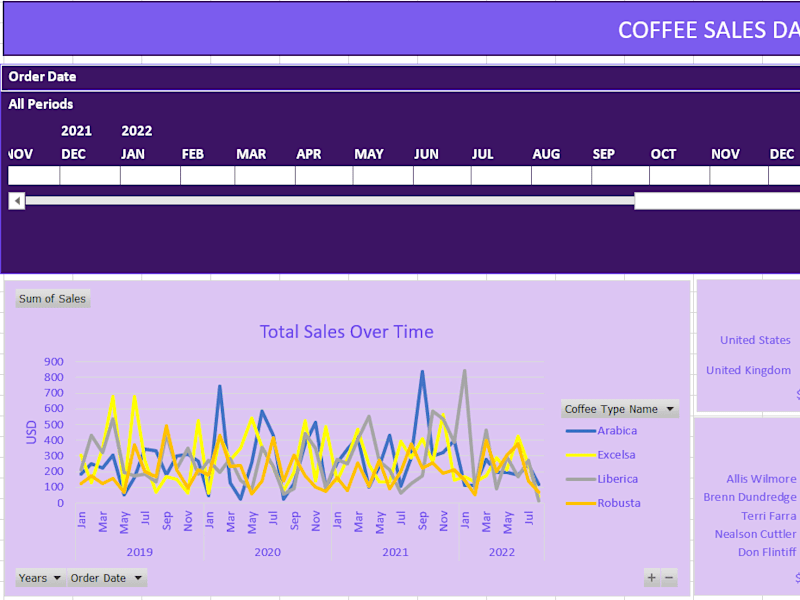Click the Arabica legend entry

[x=602, y=431]
